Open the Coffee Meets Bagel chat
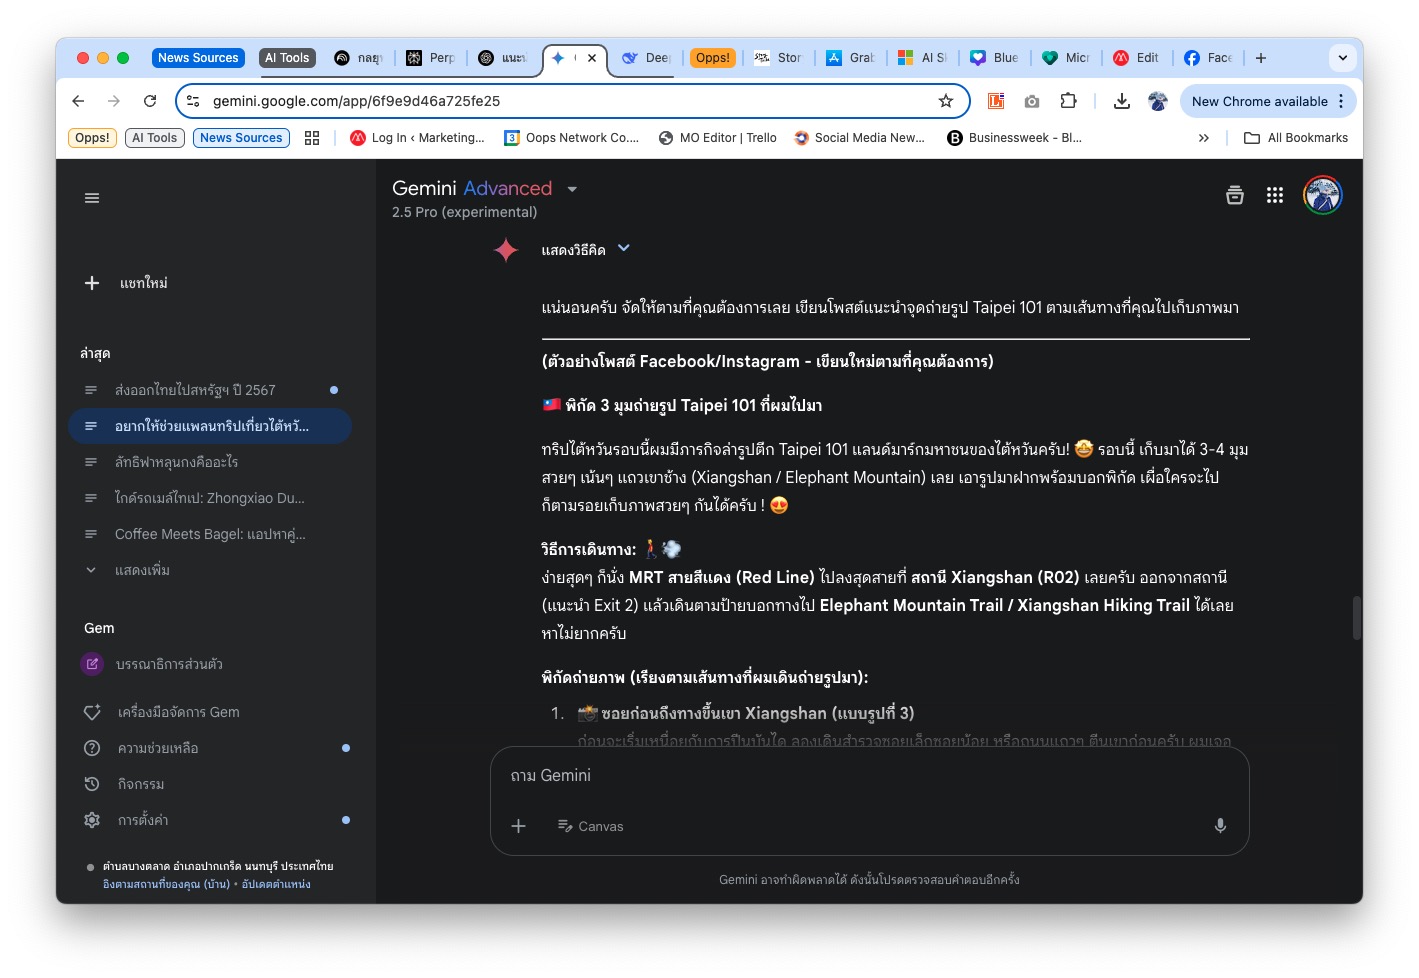Image resolution: width=1419 pixels, height=978 pixels. tap(210, 534)
